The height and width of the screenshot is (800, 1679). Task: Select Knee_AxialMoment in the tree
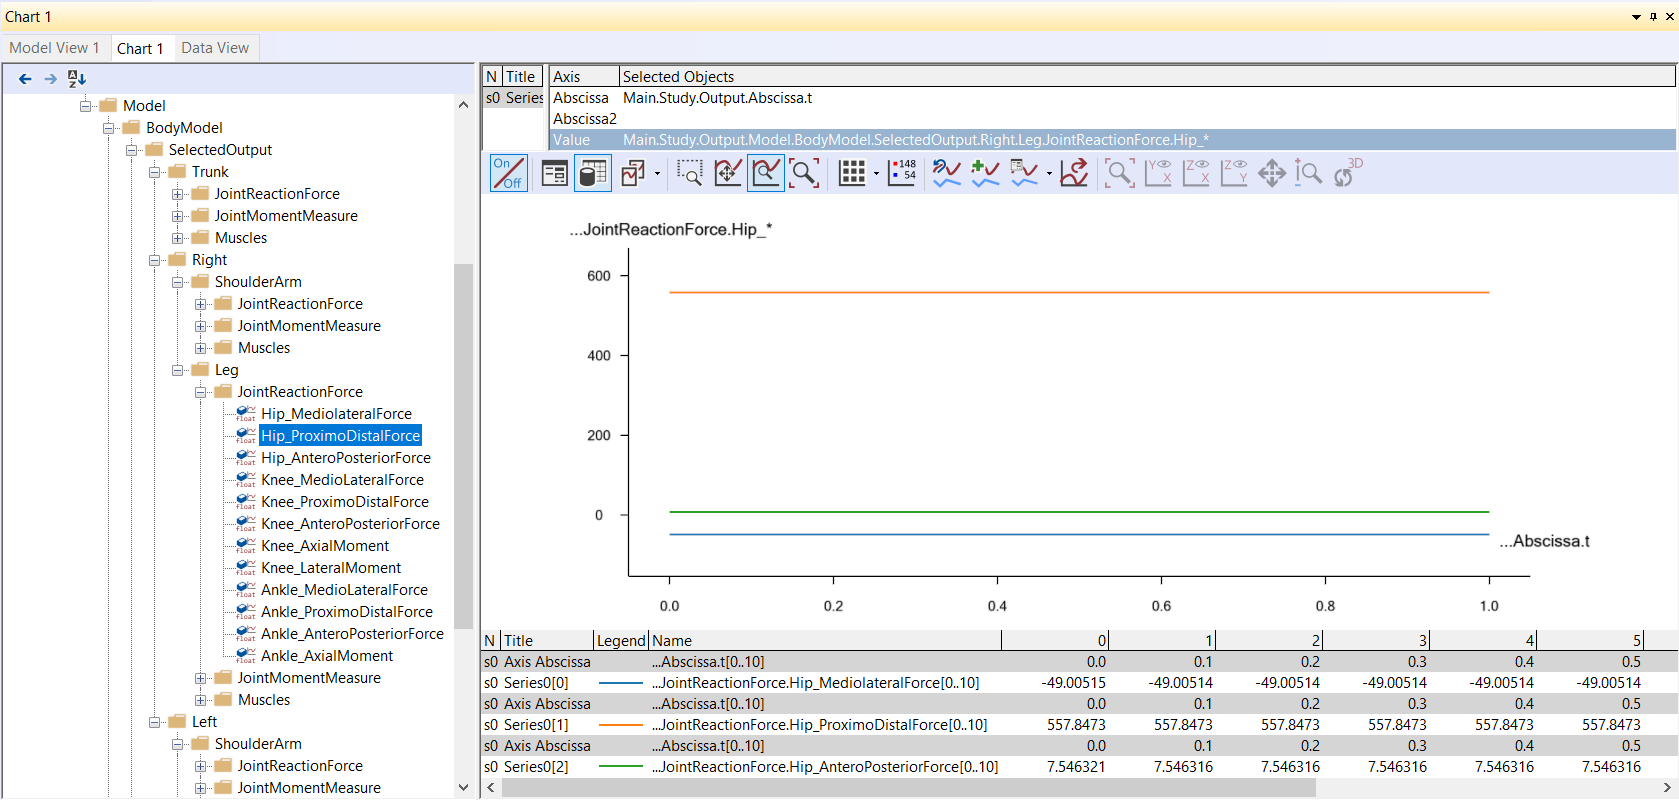[x=325, y=546]
